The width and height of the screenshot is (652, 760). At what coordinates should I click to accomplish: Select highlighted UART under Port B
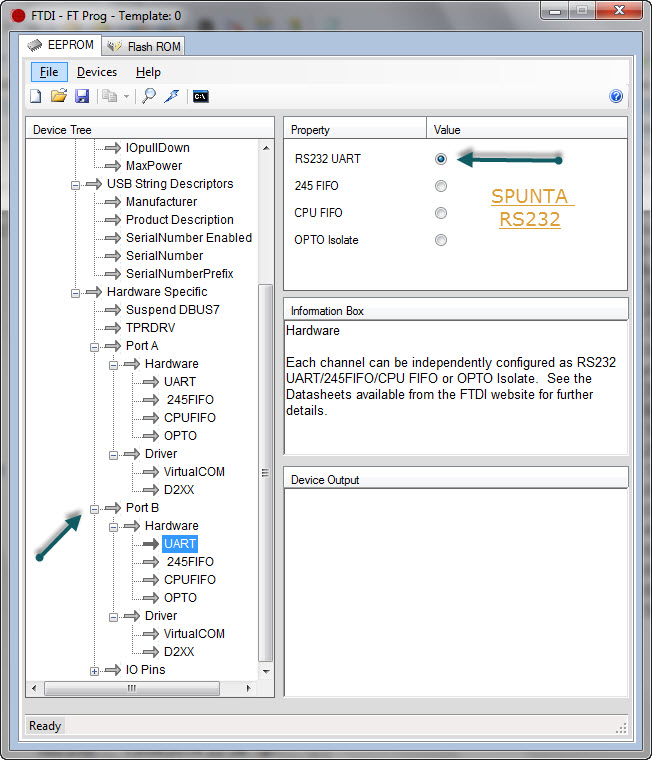[180, 544]
